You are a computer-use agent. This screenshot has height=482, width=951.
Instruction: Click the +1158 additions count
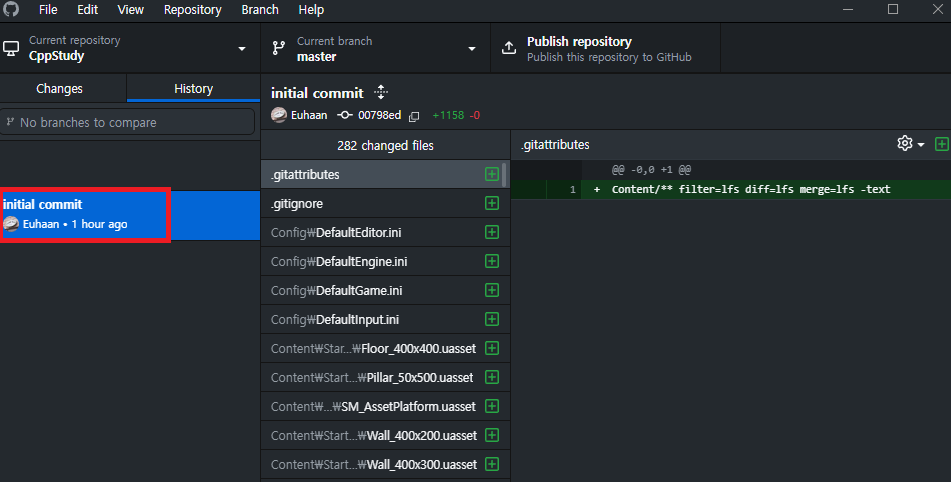pos(448,115)
